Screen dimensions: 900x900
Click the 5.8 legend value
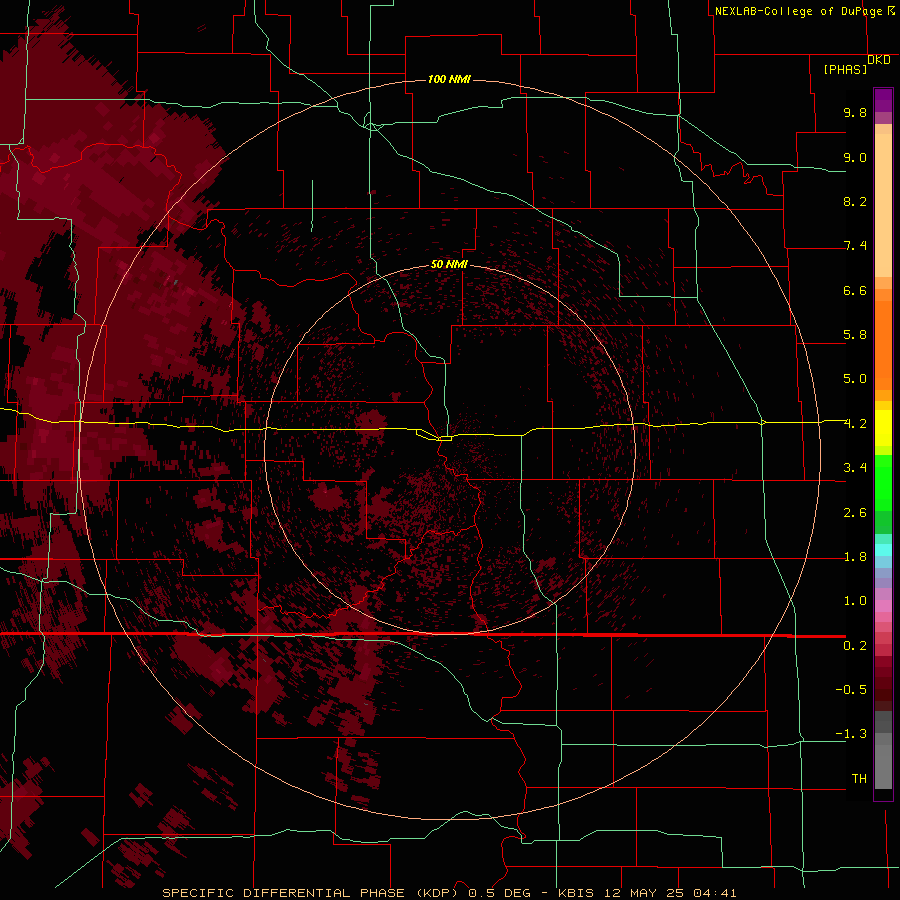(x=855, y=335)
